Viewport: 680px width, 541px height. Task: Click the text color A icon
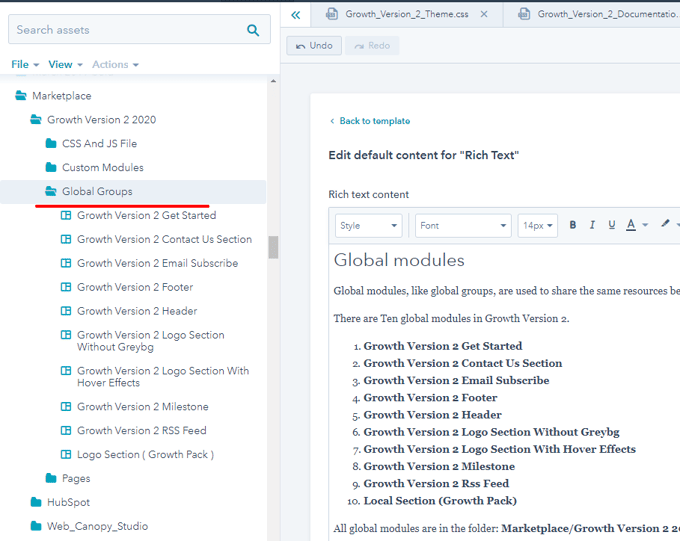pyautogui.click(x=631, y=225)
